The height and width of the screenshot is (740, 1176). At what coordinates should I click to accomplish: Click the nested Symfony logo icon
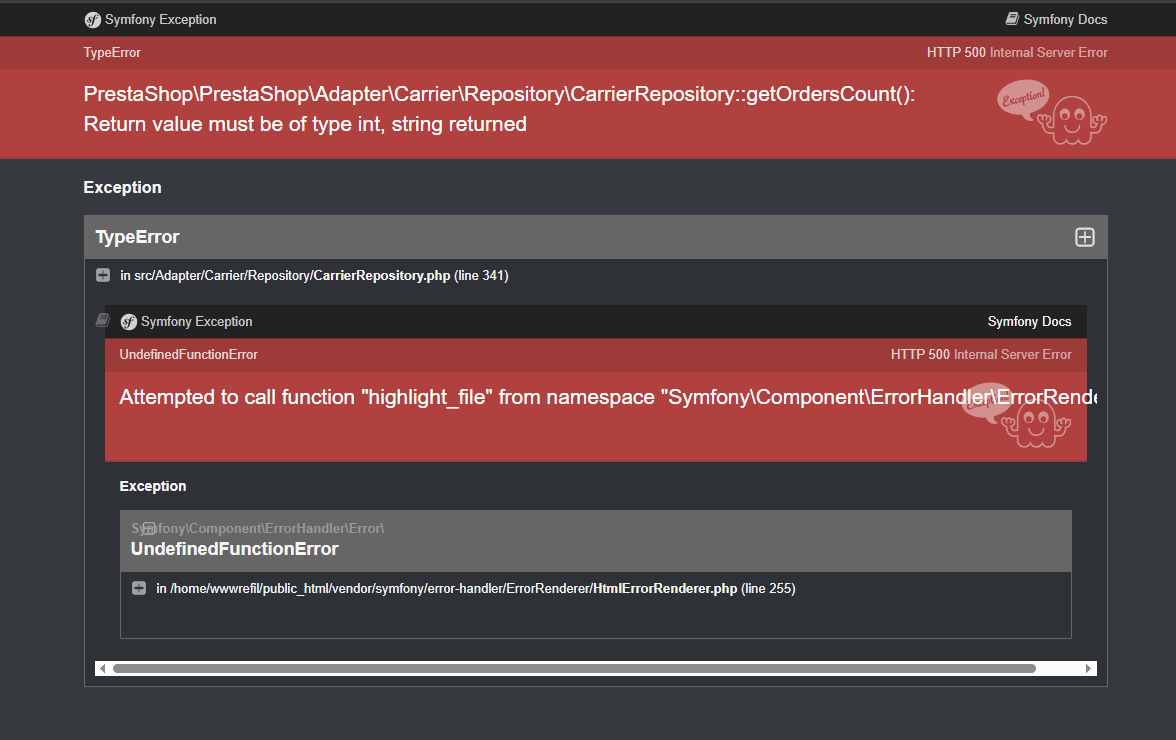(x=129, y=322)
